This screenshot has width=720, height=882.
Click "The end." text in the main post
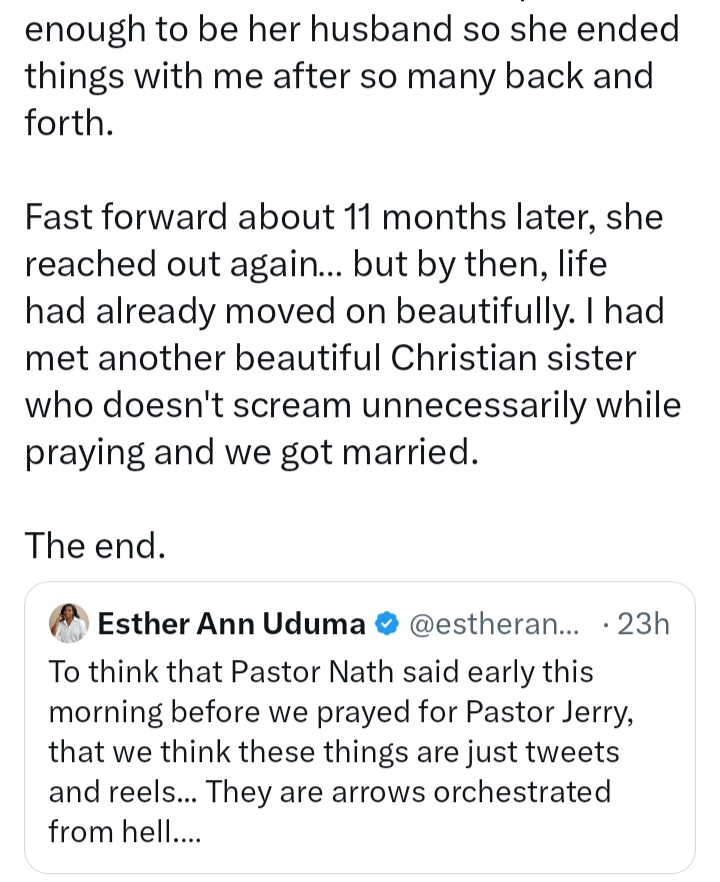point(94,545)
